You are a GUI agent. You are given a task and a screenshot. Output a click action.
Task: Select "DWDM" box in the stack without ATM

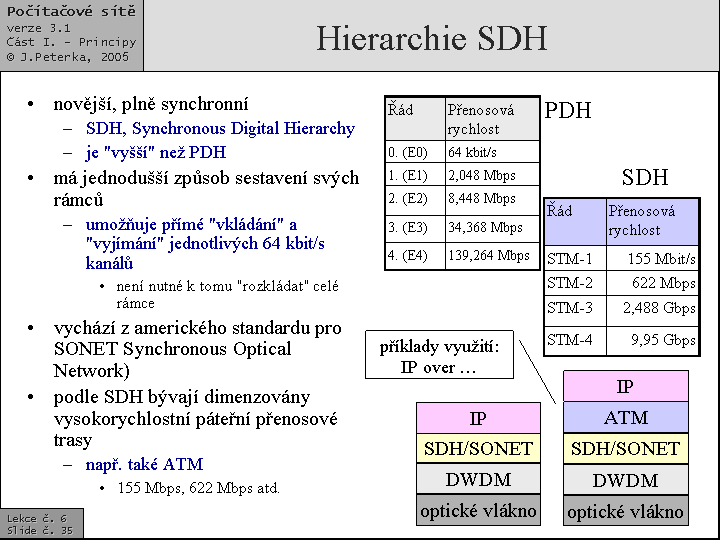[x=478, y=480]
